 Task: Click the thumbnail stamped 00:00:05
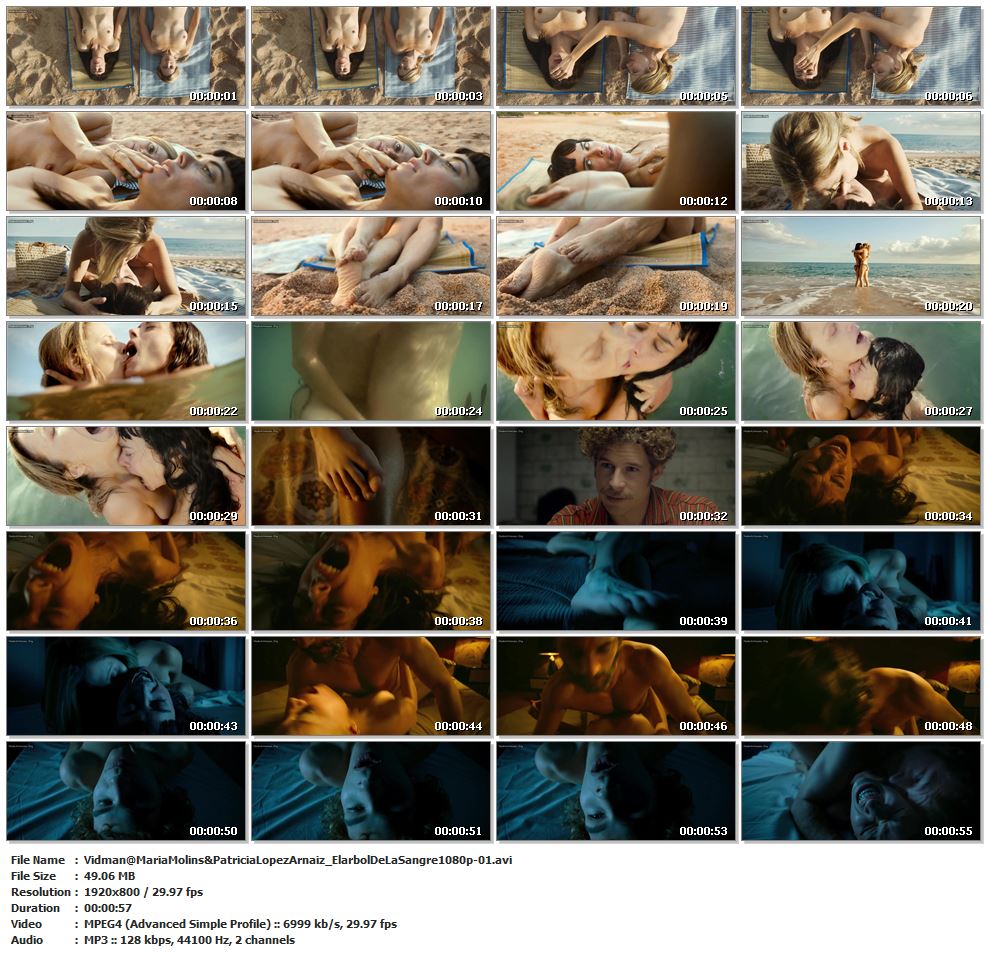(x=616, y=56)
